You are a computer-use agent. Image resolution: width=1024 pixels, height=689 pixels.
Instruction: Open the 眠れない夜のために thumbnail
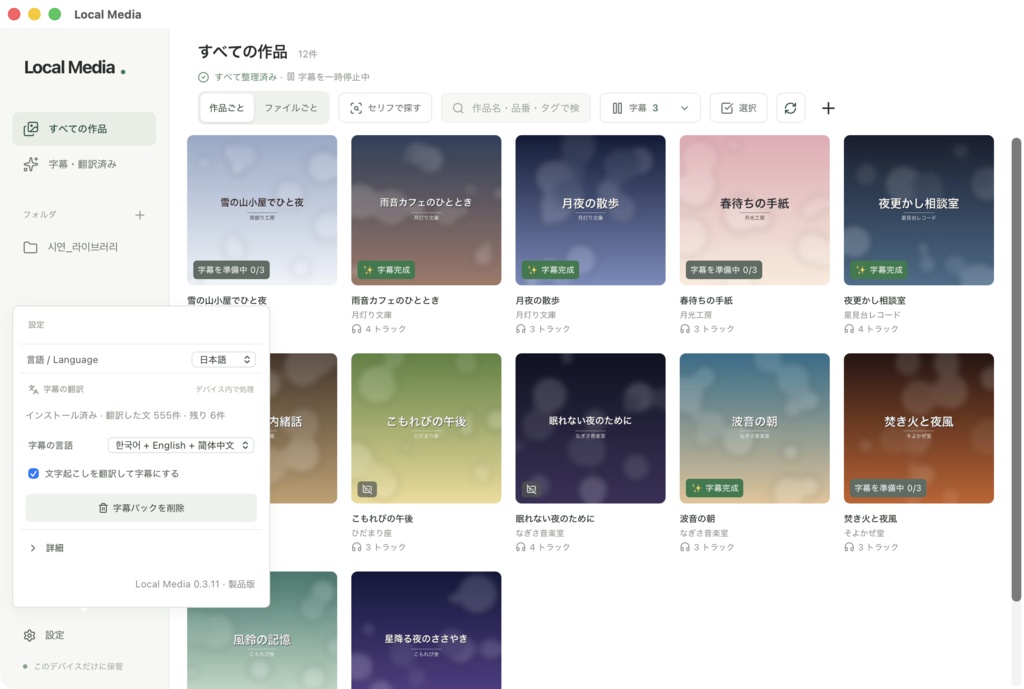pos(590,428)
